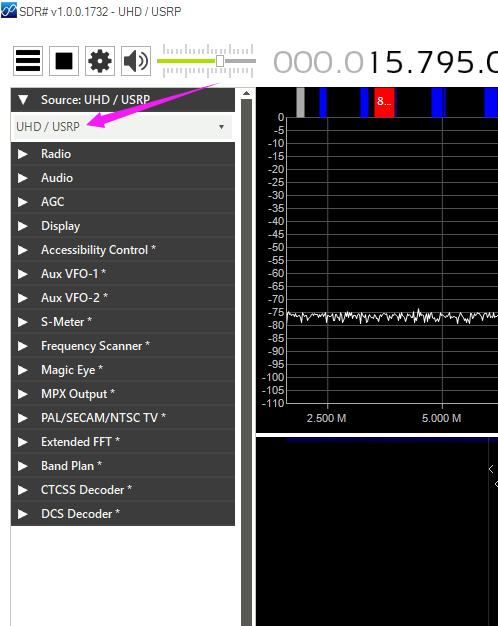Collapse the Source: UHD / USRP section
The image size is (498, 626).
[x=123, y=100]
